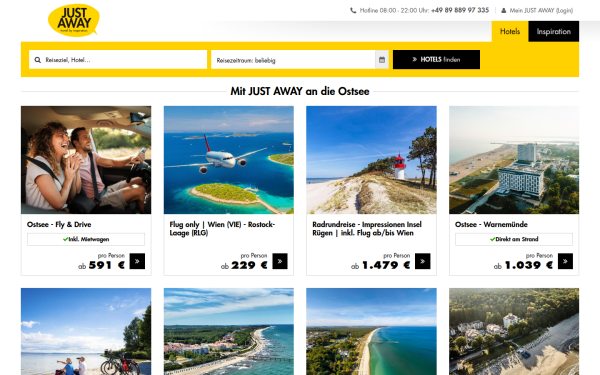Click arrow button for 1.479 € offer
The image size is (600, 375).
(422, 261)
